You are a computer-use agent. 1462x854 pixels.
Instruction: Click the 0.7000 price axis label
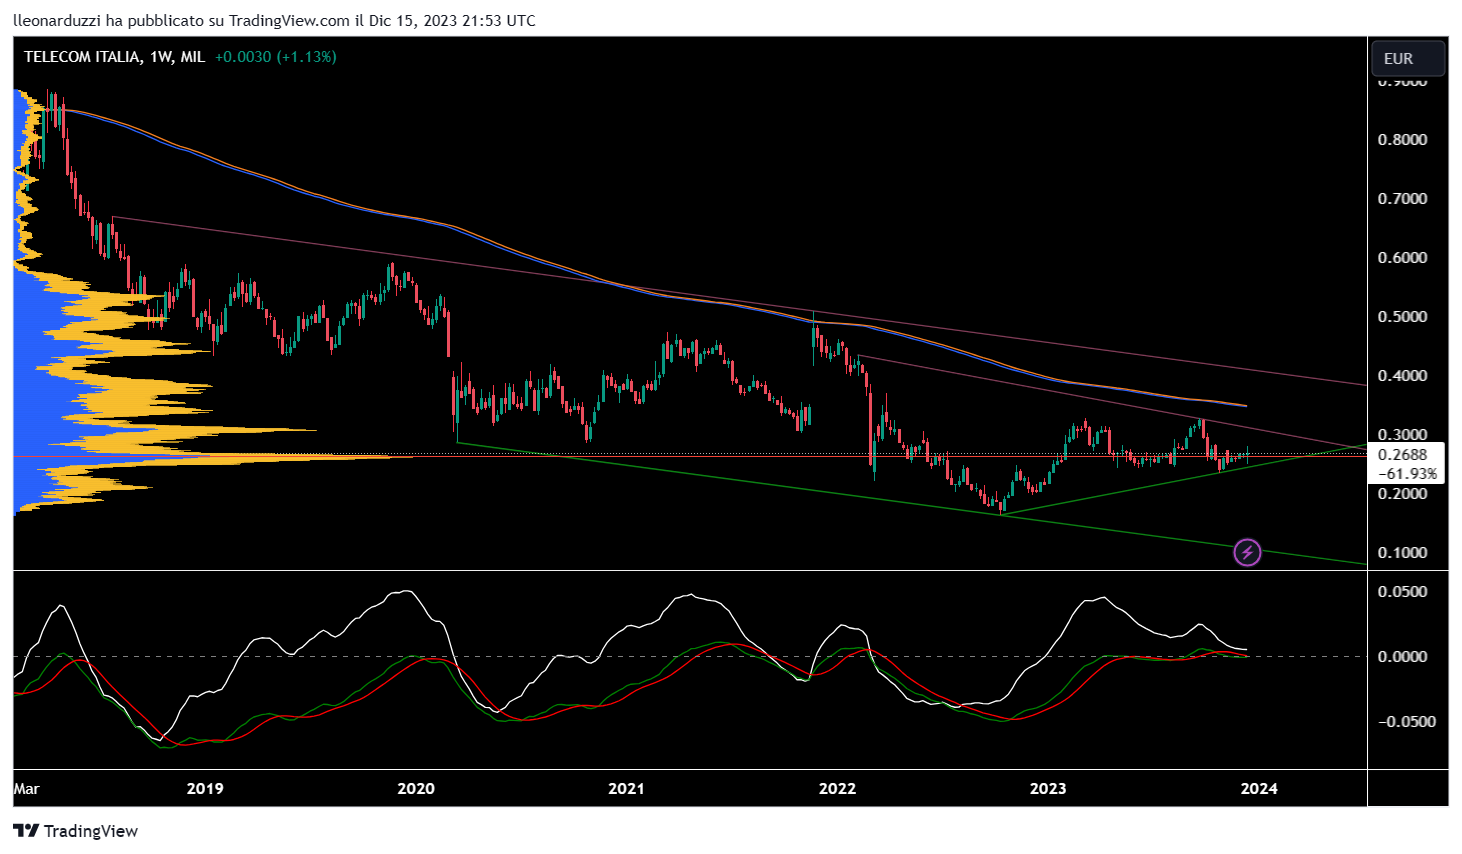(1403, 199)
